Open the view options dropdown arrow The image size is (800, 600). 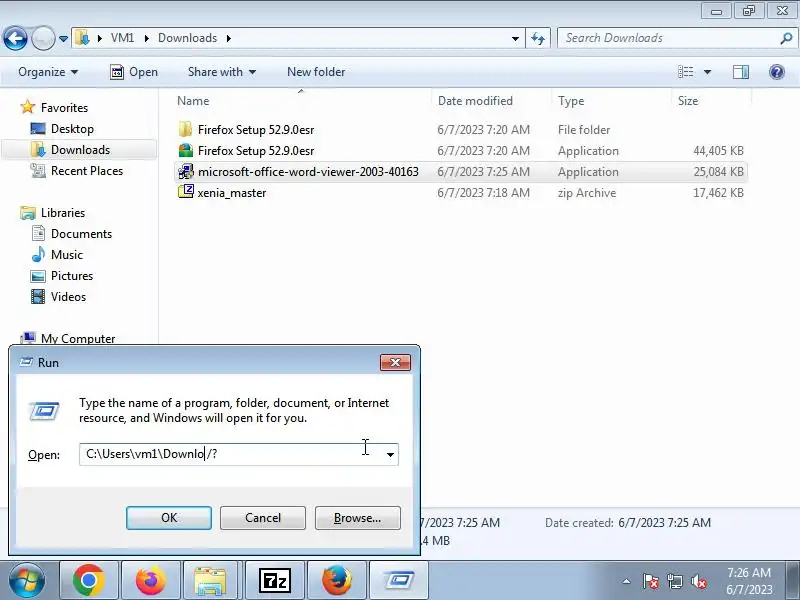click(707, 72)
